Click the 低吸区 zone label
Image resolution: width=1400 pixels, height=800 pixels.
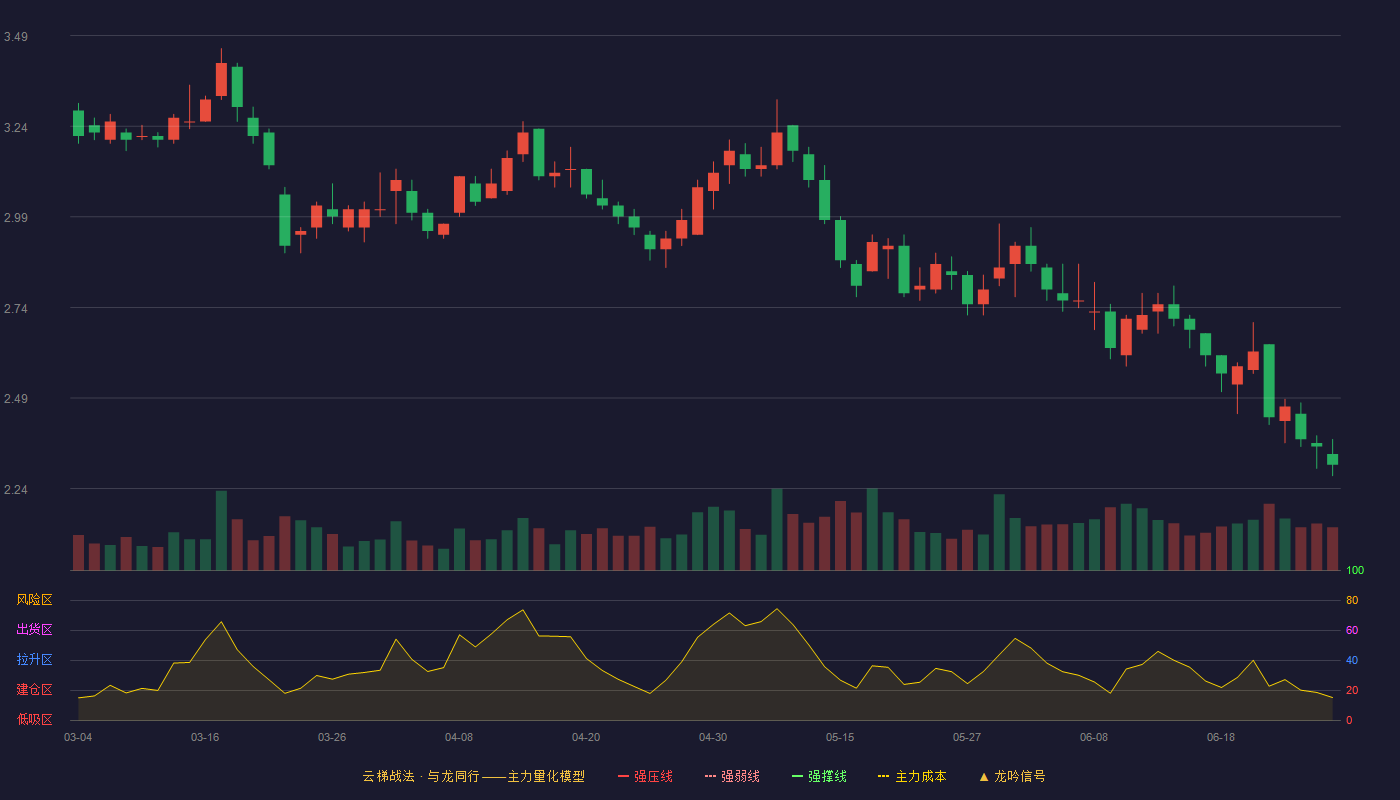tap(34, 719)
